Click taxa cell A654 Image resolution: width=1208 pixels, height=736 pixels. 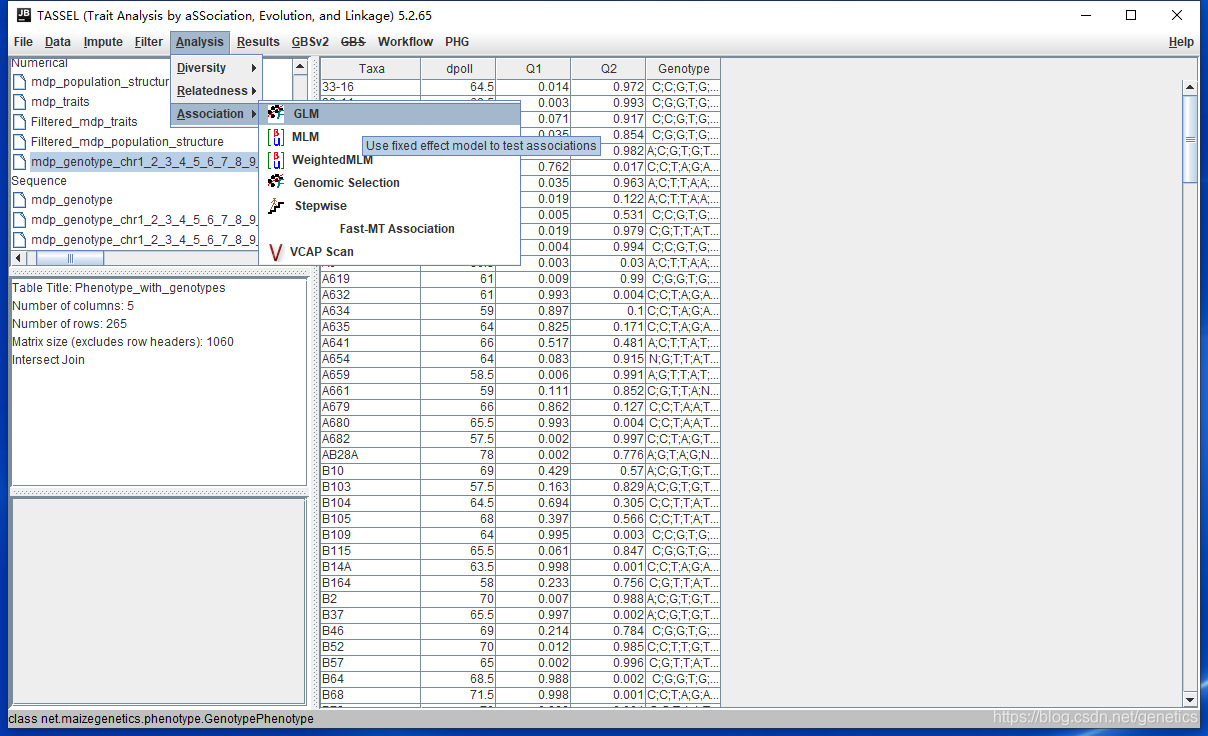[371, 359]
